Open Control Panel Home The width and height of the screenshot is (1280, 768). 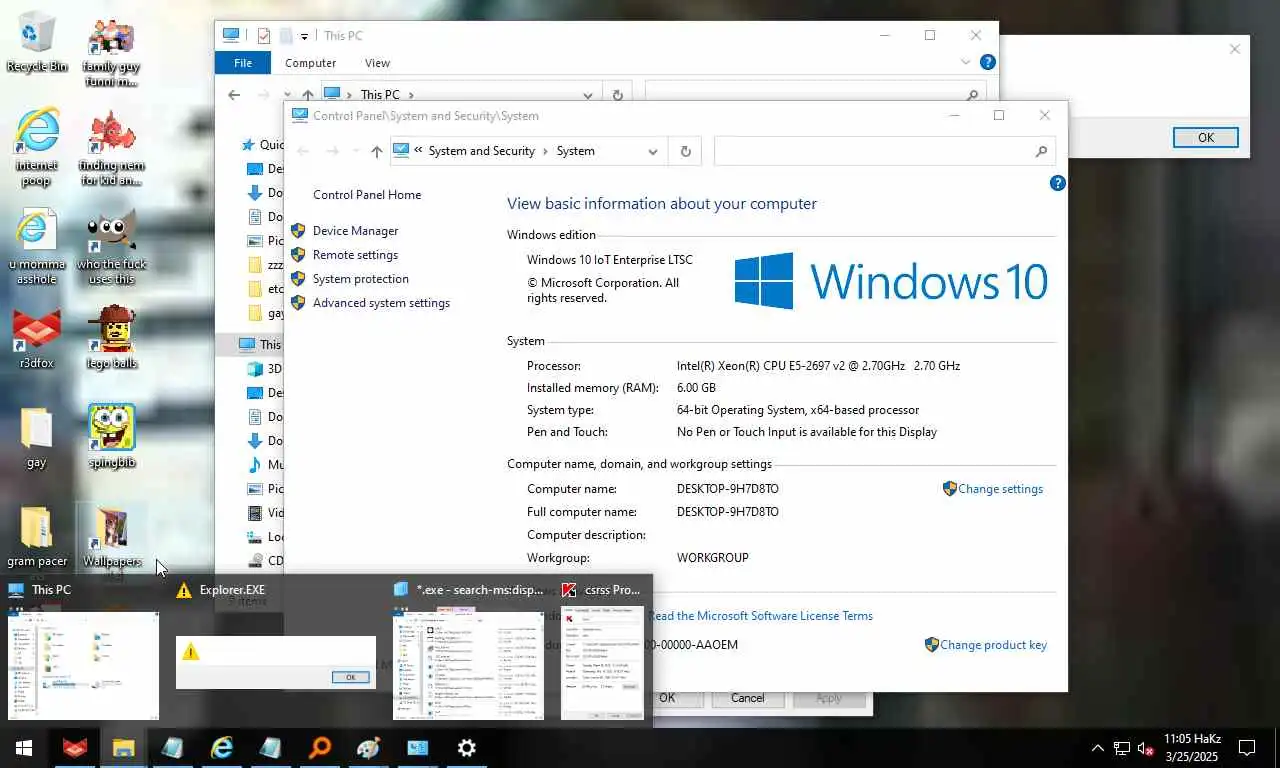click(x=367, y=195)
